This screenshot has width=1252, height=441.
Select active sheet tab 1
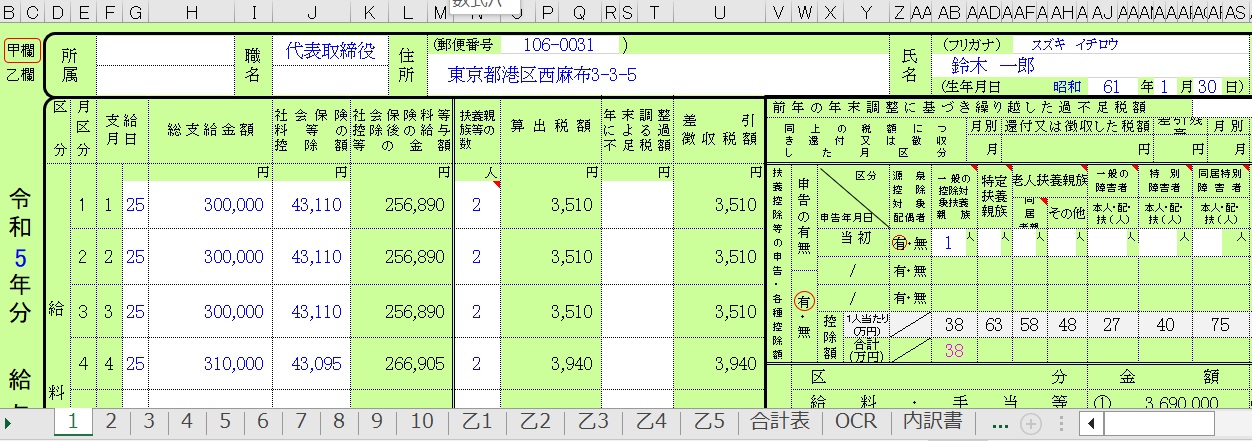tap(72, 421)
